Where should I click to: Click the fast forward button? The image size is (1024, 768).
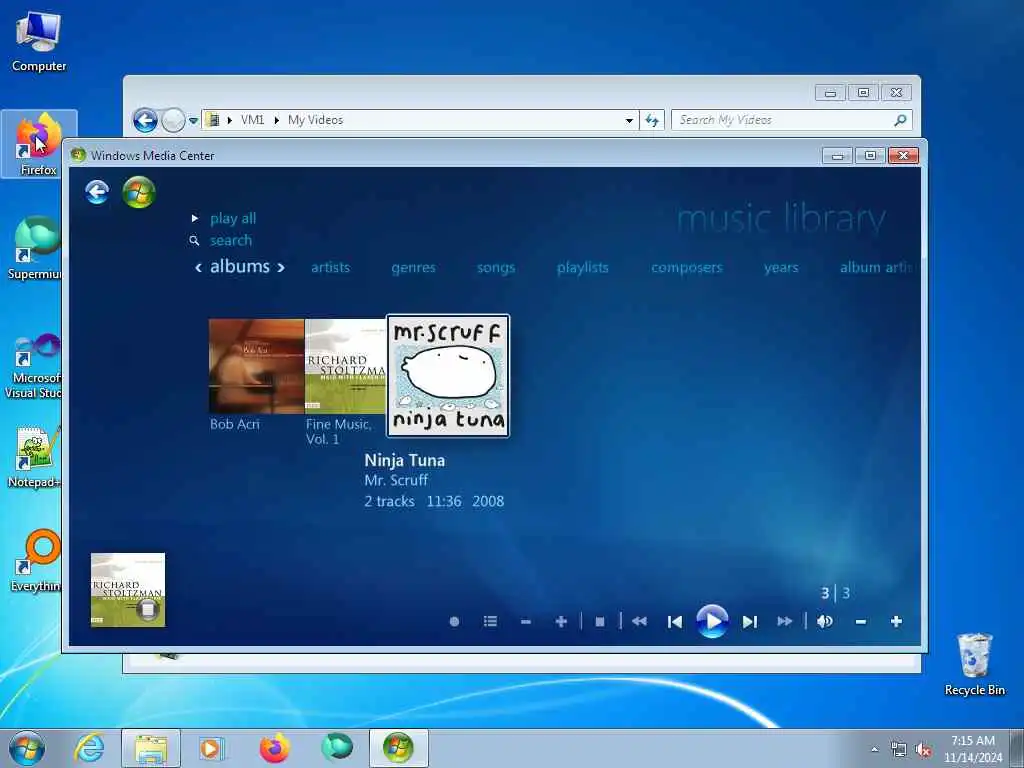(x=784, y=621)
